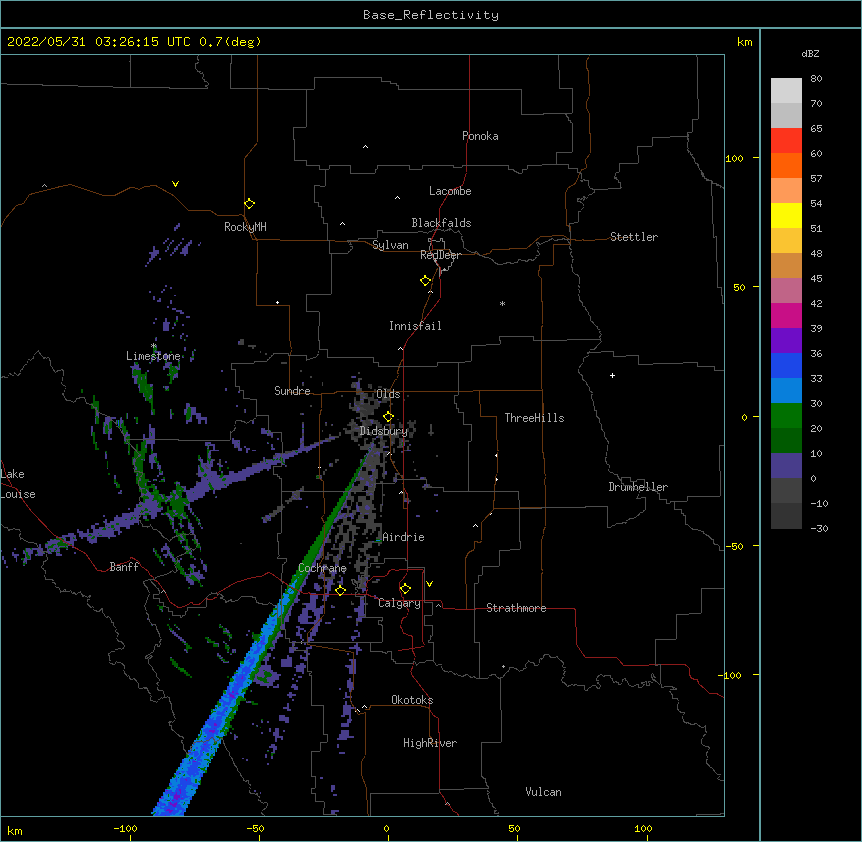Click the Innisfail label
This screenshot has width=862, height=842.
pyautogui.click(x=415, y=326)
